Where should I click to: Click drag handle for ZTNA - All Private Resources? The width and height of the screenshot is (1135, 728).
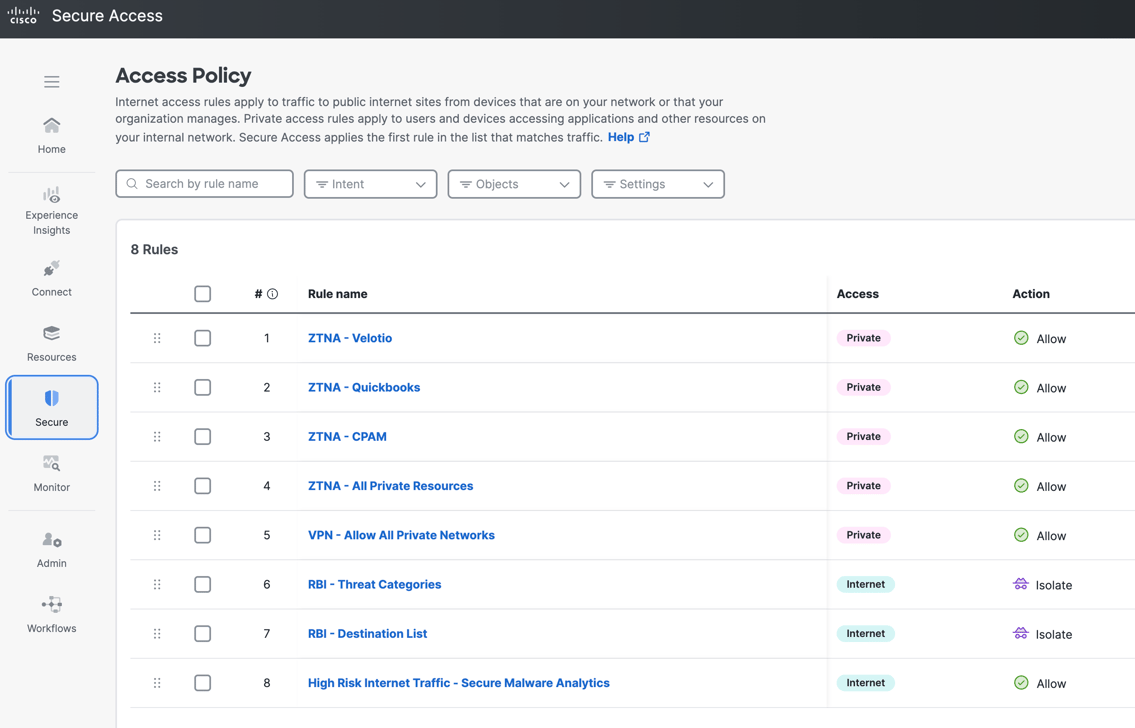click(x=157, y=486)
